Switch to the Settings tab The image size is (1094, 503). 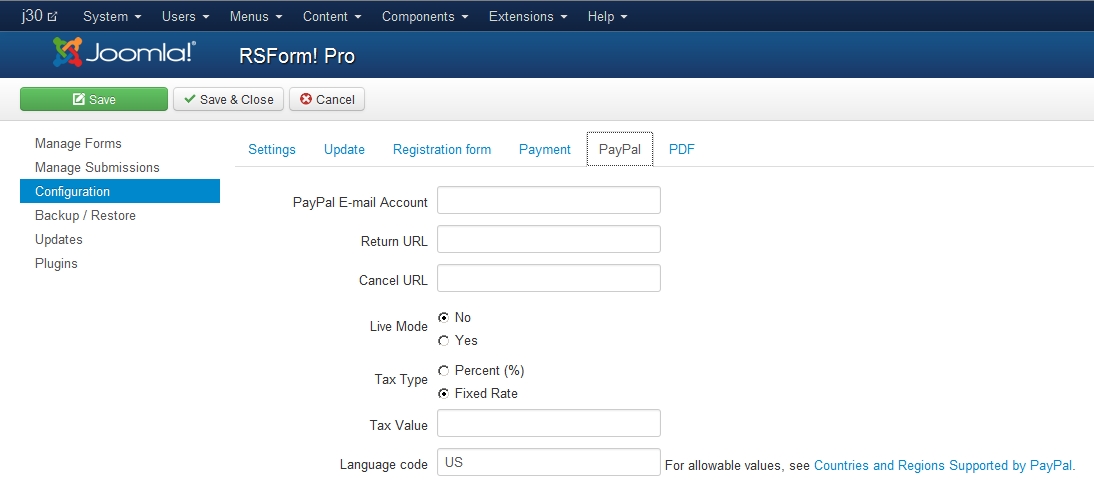pos(271,149)
